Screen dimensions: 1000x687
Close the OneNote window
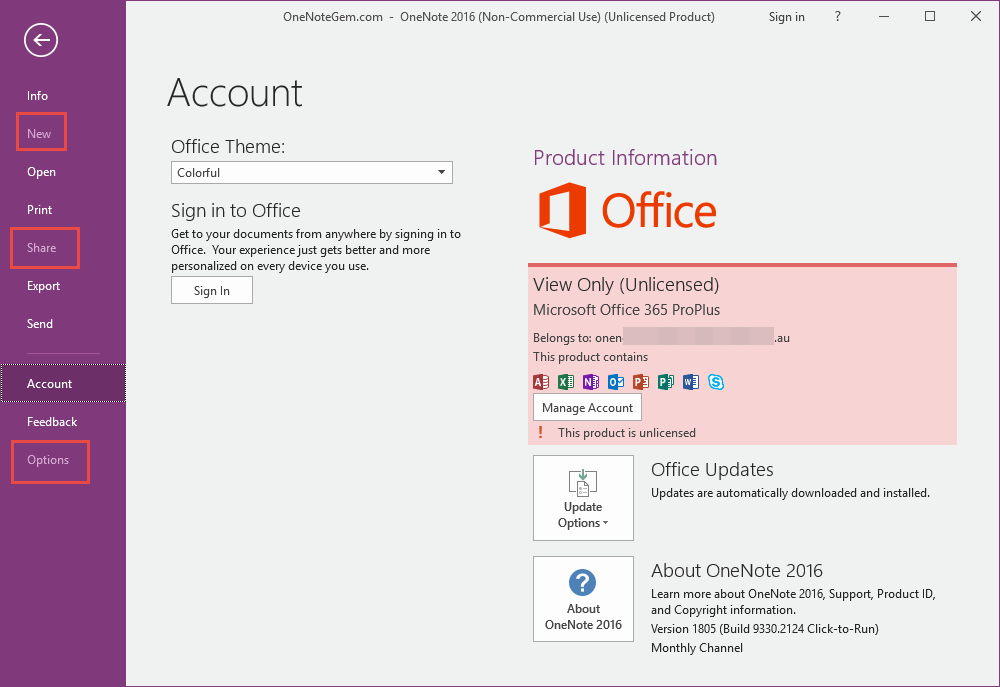click(976, 17)
